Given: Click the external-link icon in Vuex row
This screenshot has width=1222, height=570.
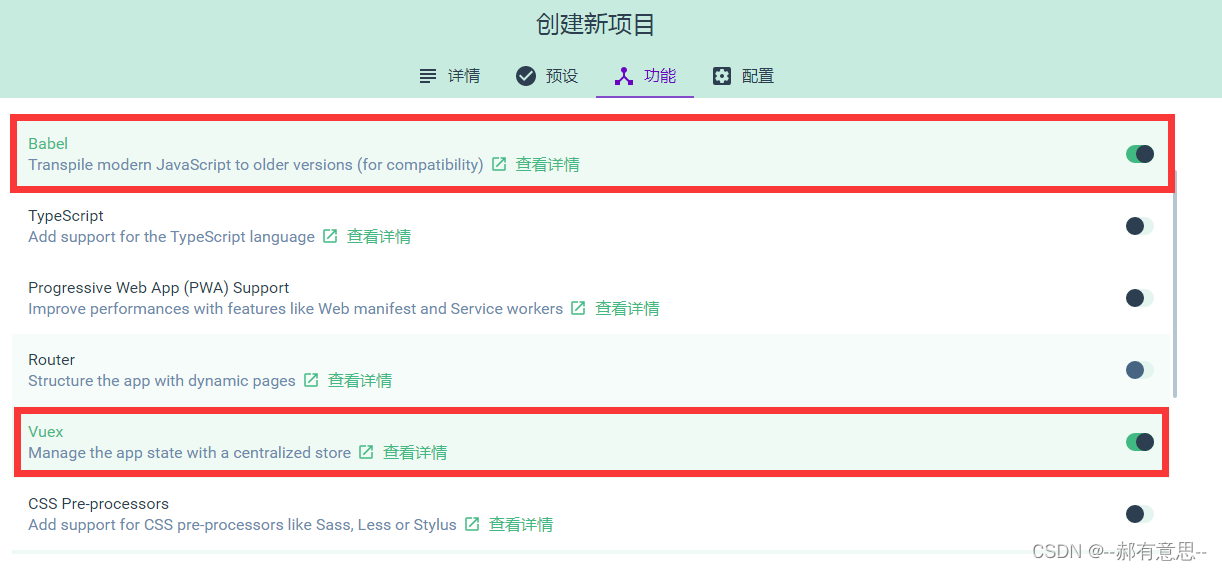Looking at the screenshot, I should coord(366,452).
